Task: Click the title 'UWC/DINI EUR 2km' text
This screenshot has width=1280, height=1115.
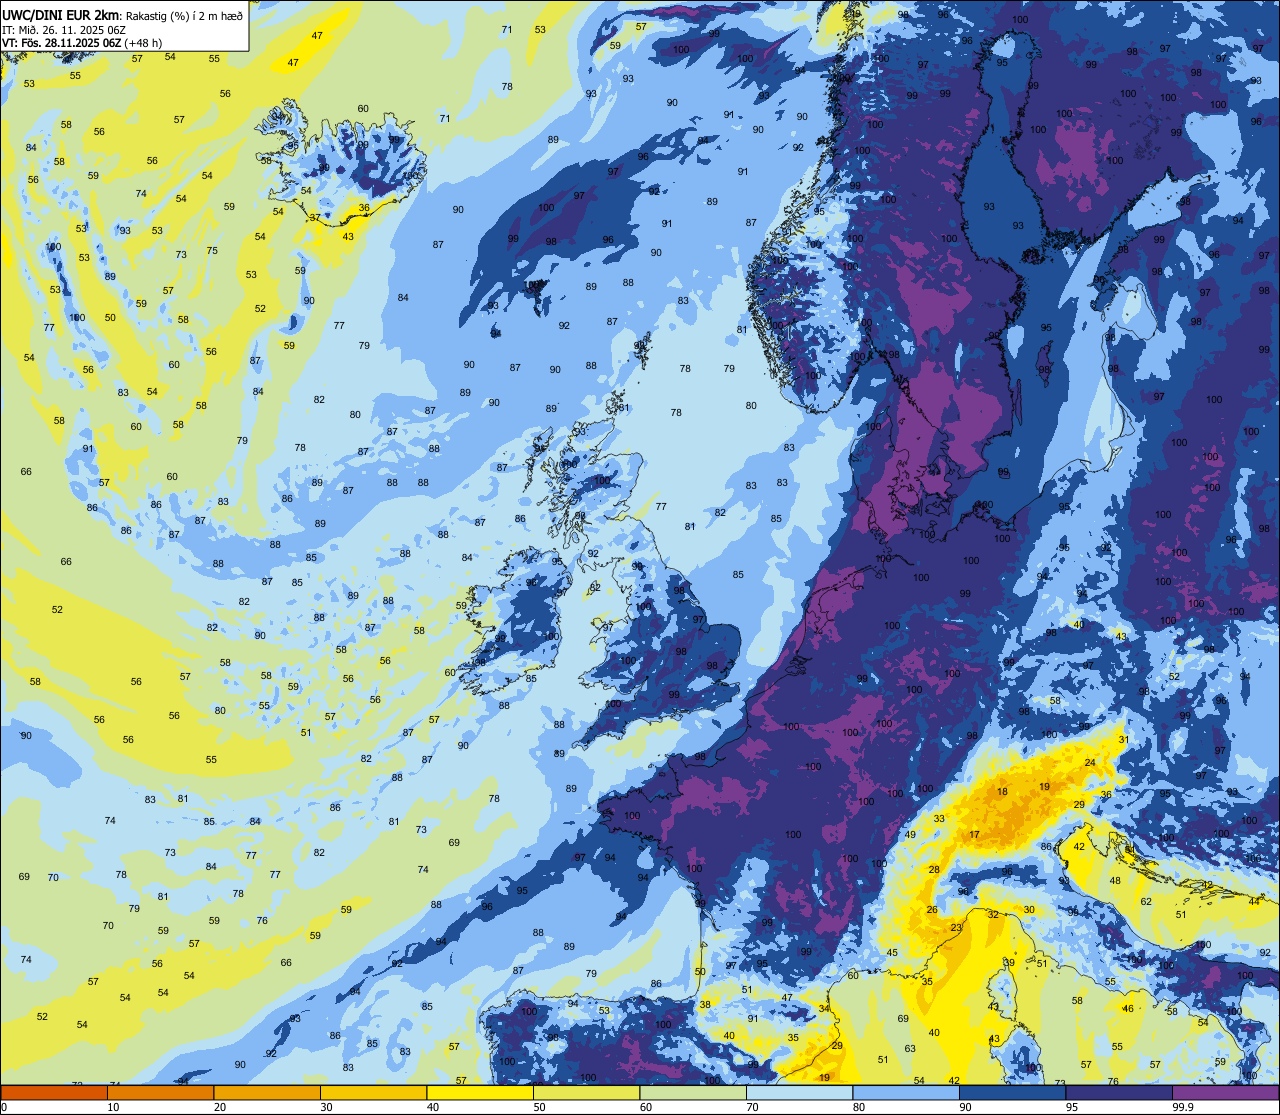Action: coord(61,15)
